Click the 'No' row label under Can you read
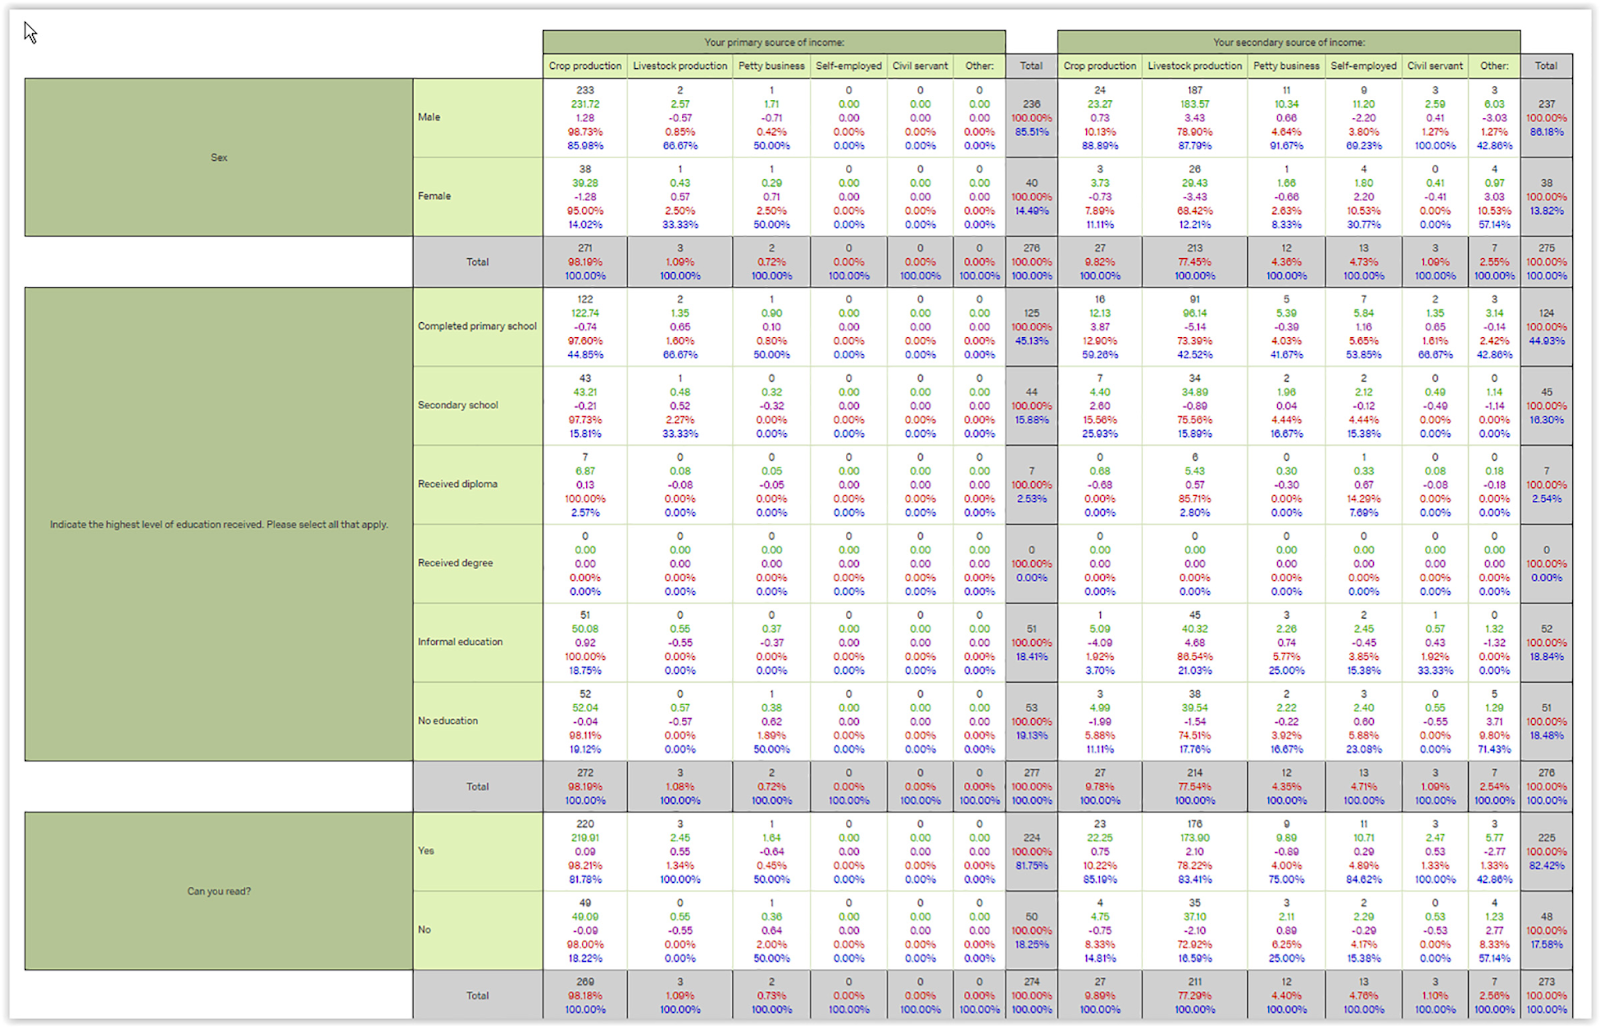 point(478,930)
